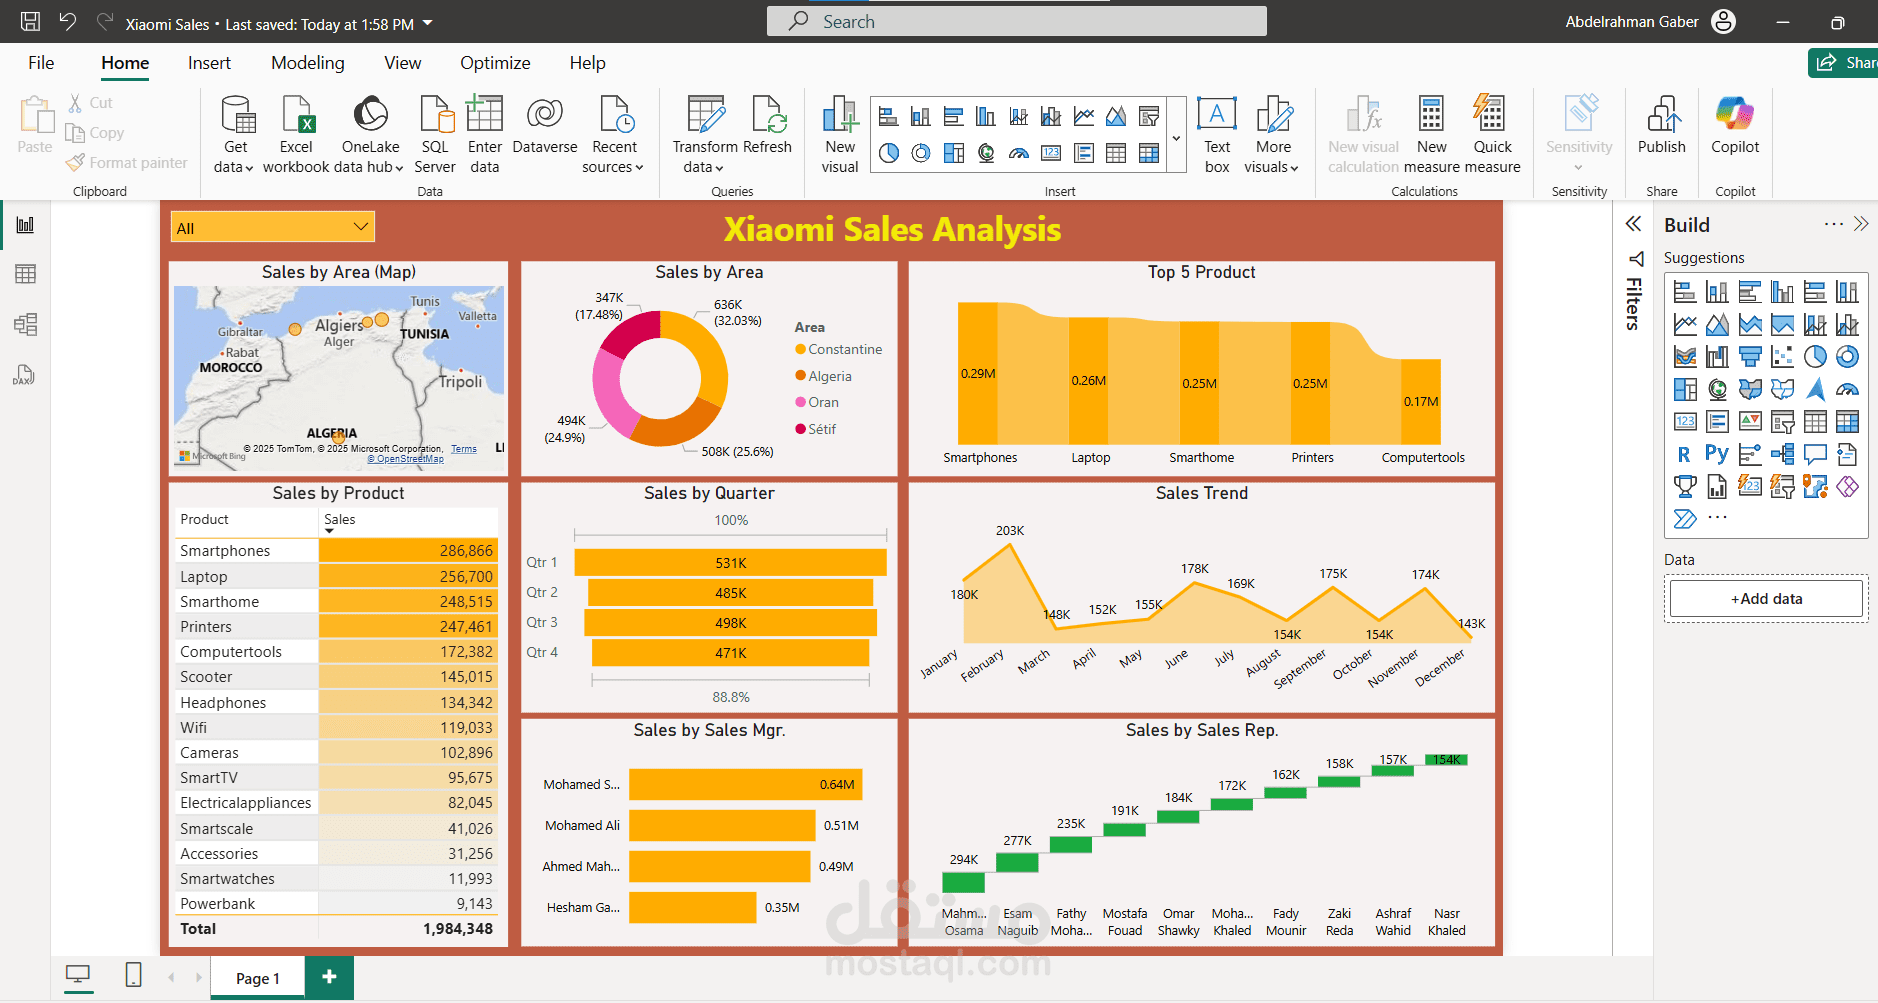Add a new report page
Viewport: 1878px width, 1003px height.
[329, 977]
